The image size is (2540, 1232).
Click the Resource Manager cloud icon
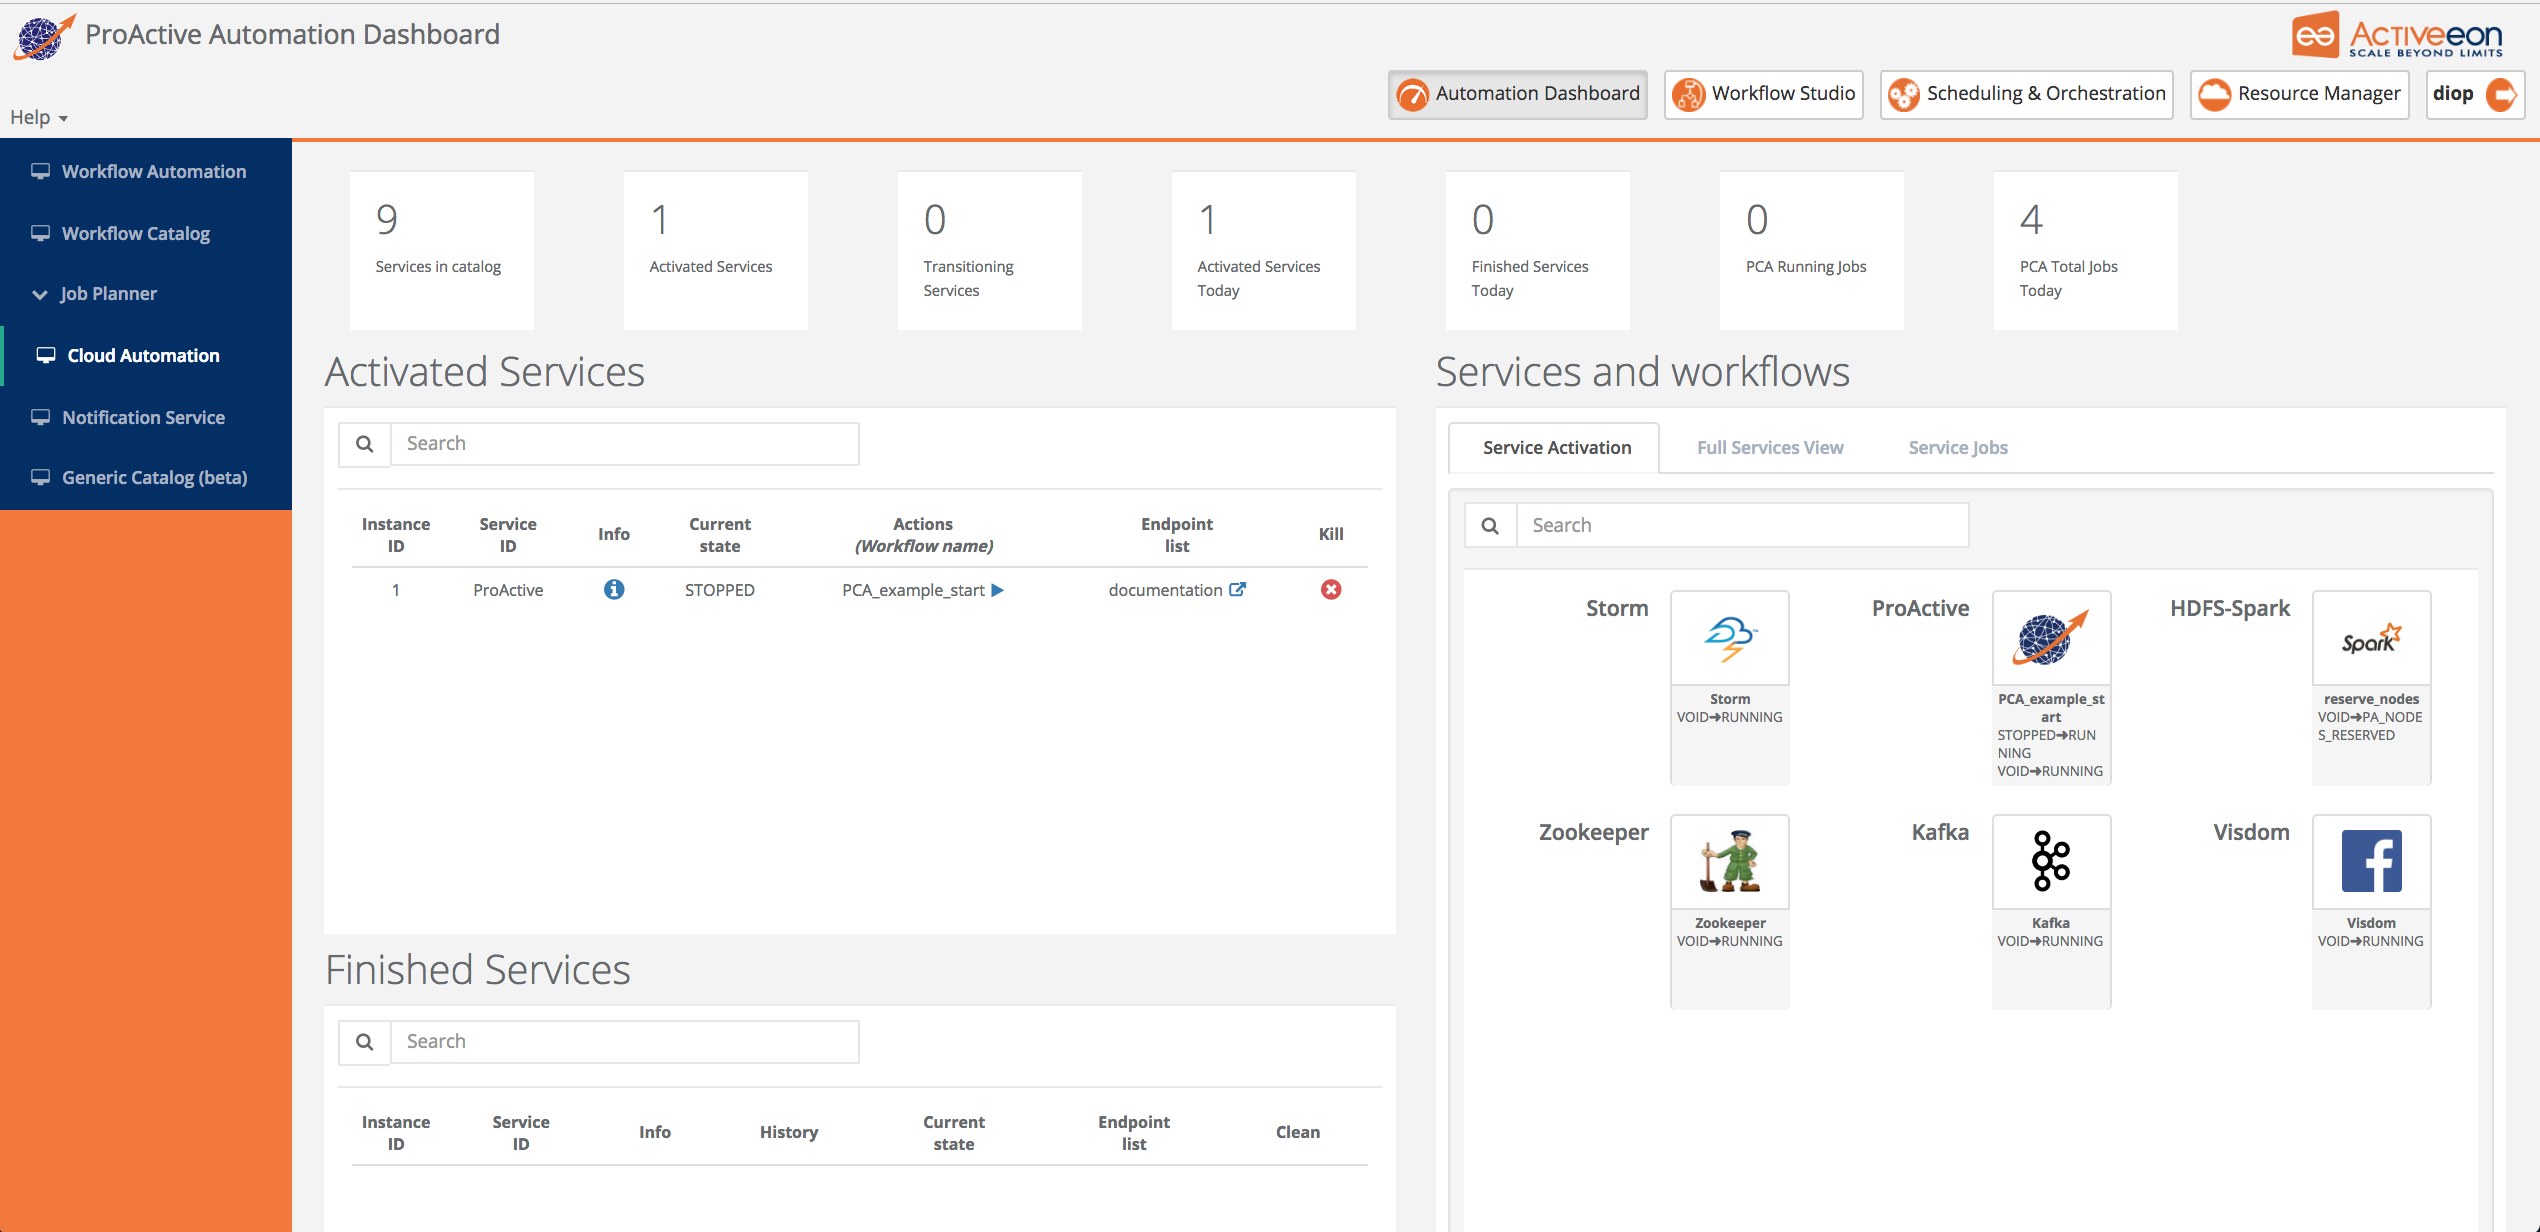(2215, 95)
